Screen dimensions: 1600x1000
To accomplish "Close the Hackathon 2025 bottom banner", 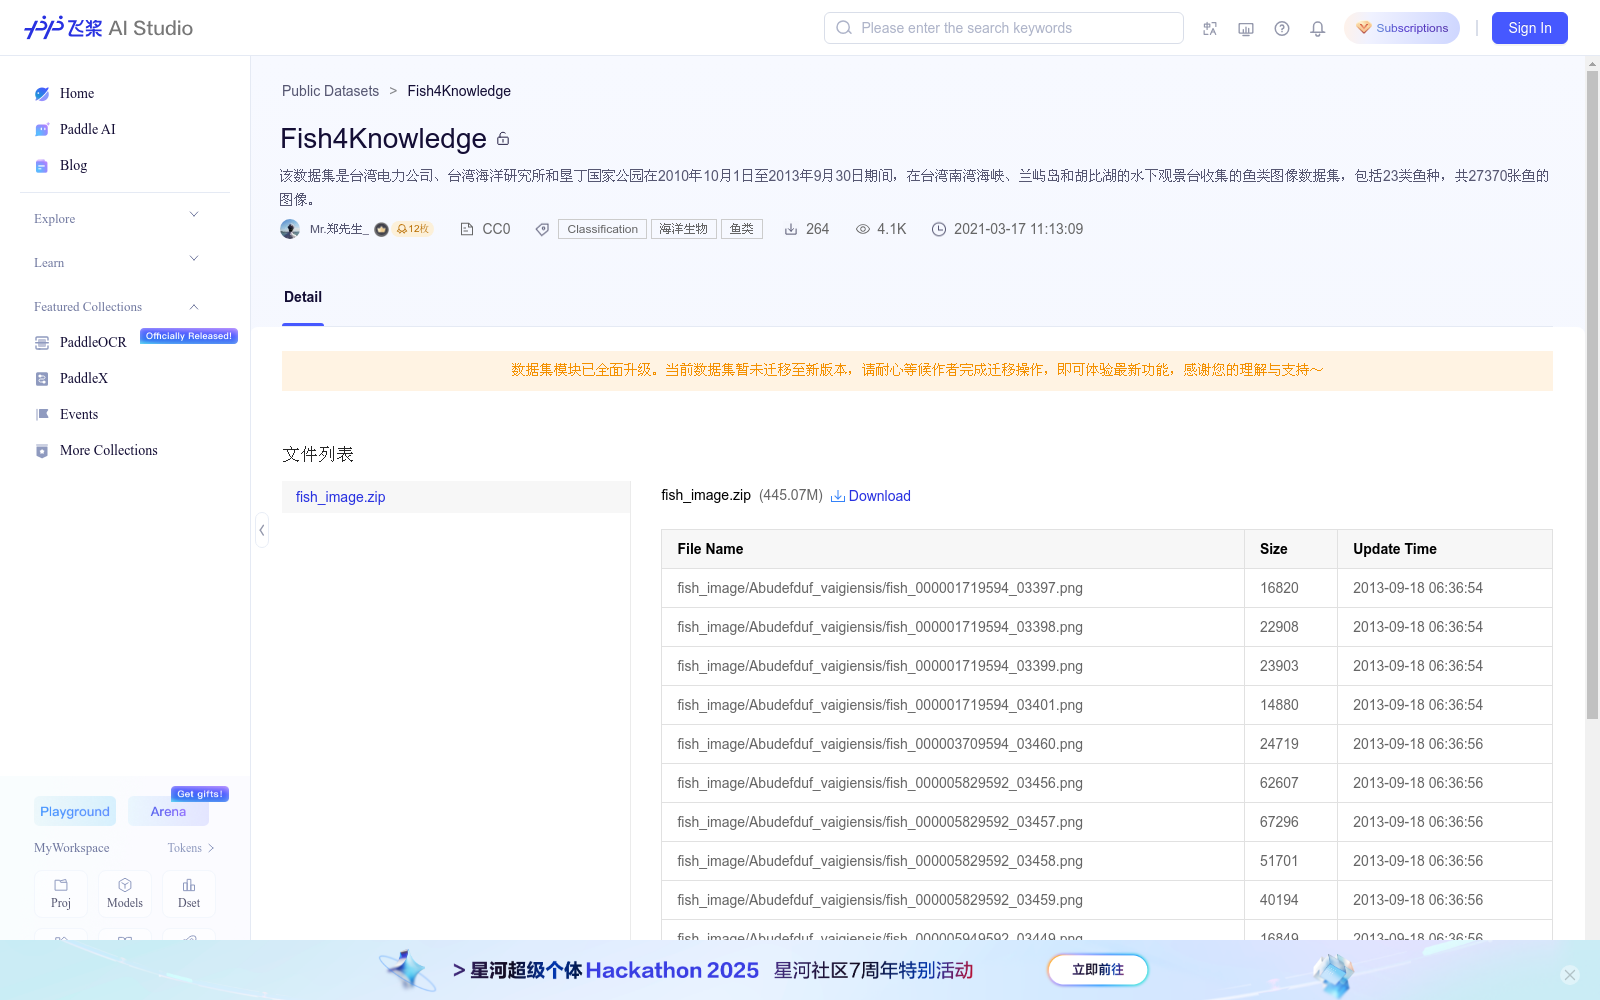I will tap(1570, 975).
